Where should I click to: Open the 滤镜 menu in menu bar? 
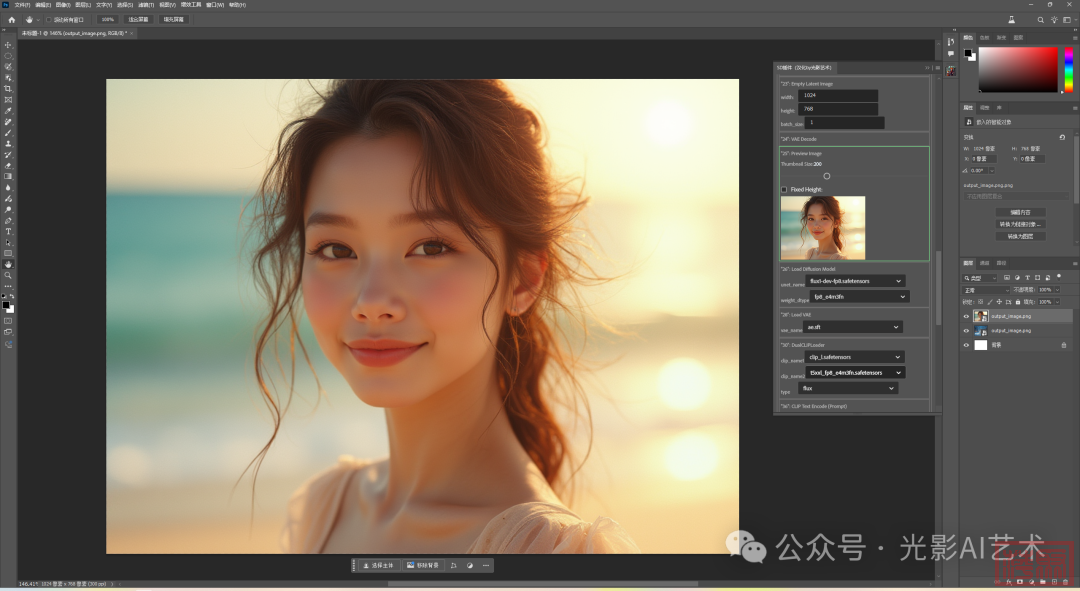point(145,4)
